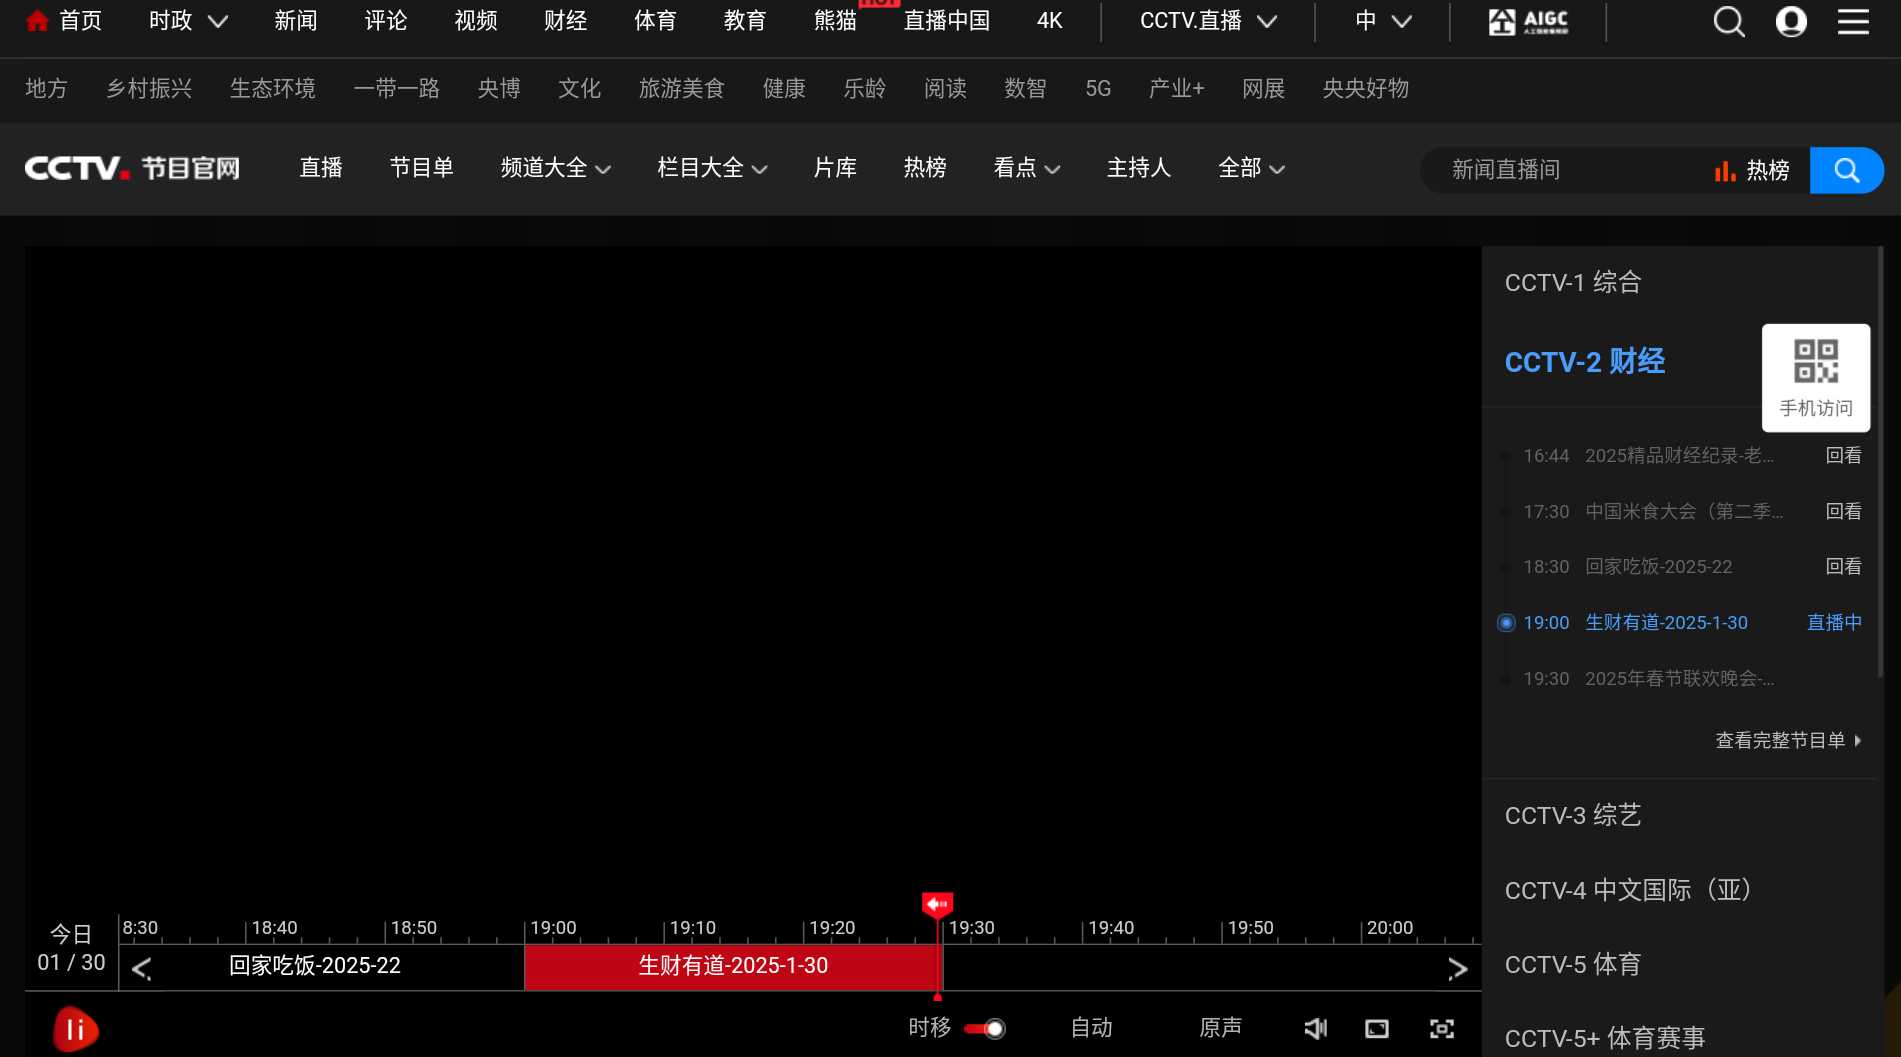This screenshot has width=1901, height=1057.
Task: Open the top bar search magnifier icon
Action: click(x=1728, y=21)
